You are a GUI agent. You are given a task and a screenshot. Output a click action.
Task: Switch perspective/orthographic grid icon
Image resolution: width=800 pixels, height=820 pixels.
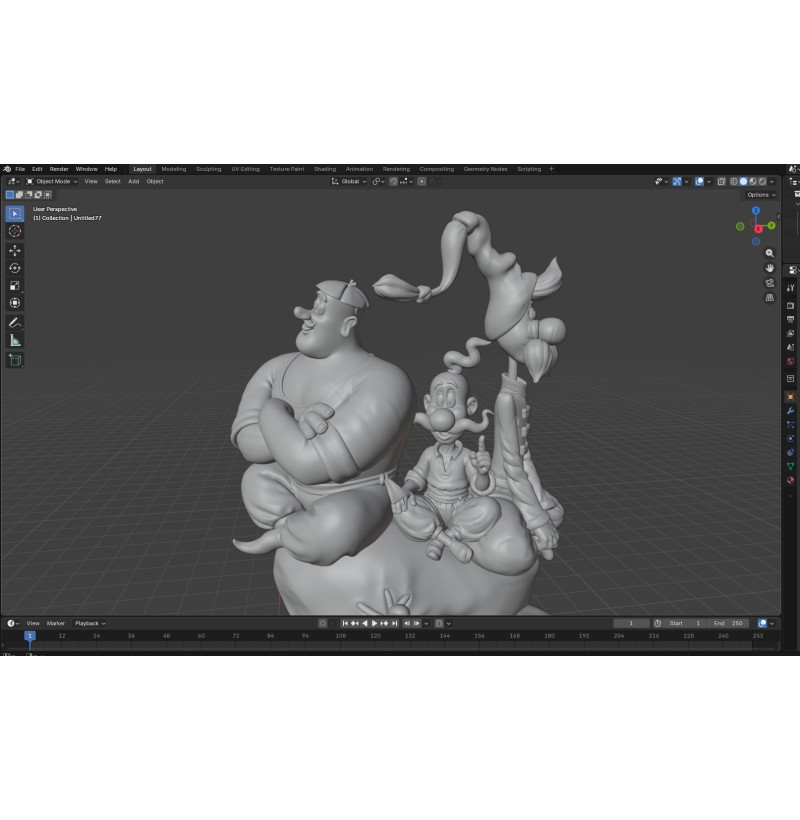[770, 298]
